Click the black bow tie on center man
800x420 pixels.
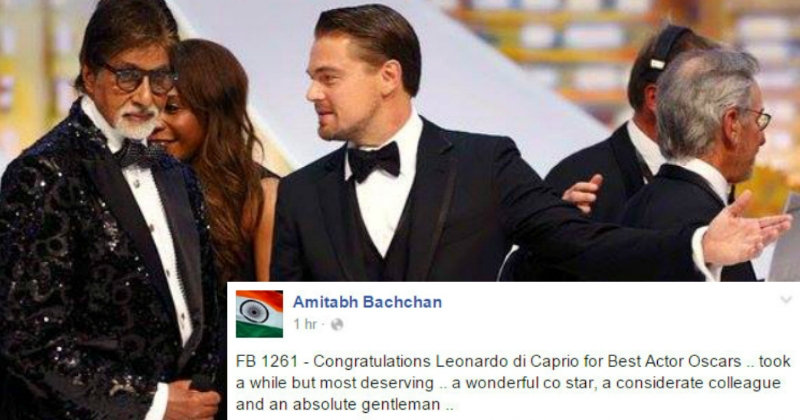click(374, 160)
